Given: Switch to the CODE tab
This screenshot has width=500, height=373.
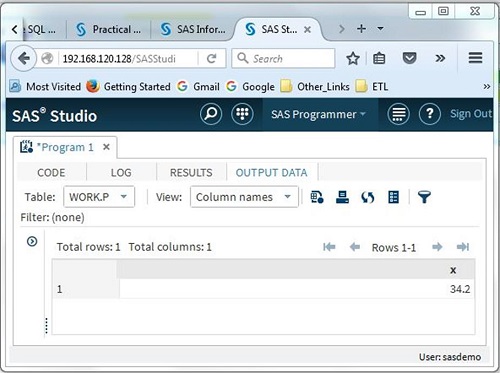Looking at the screenshot, I should click(x=51, y=172).
